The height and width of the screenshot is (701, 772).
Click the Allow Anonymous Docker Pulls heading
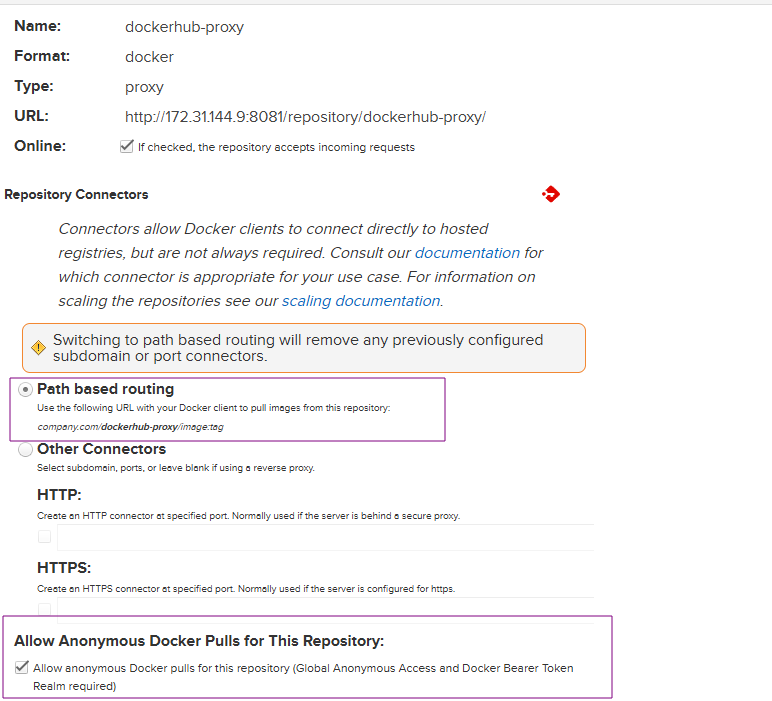point(199,641)
